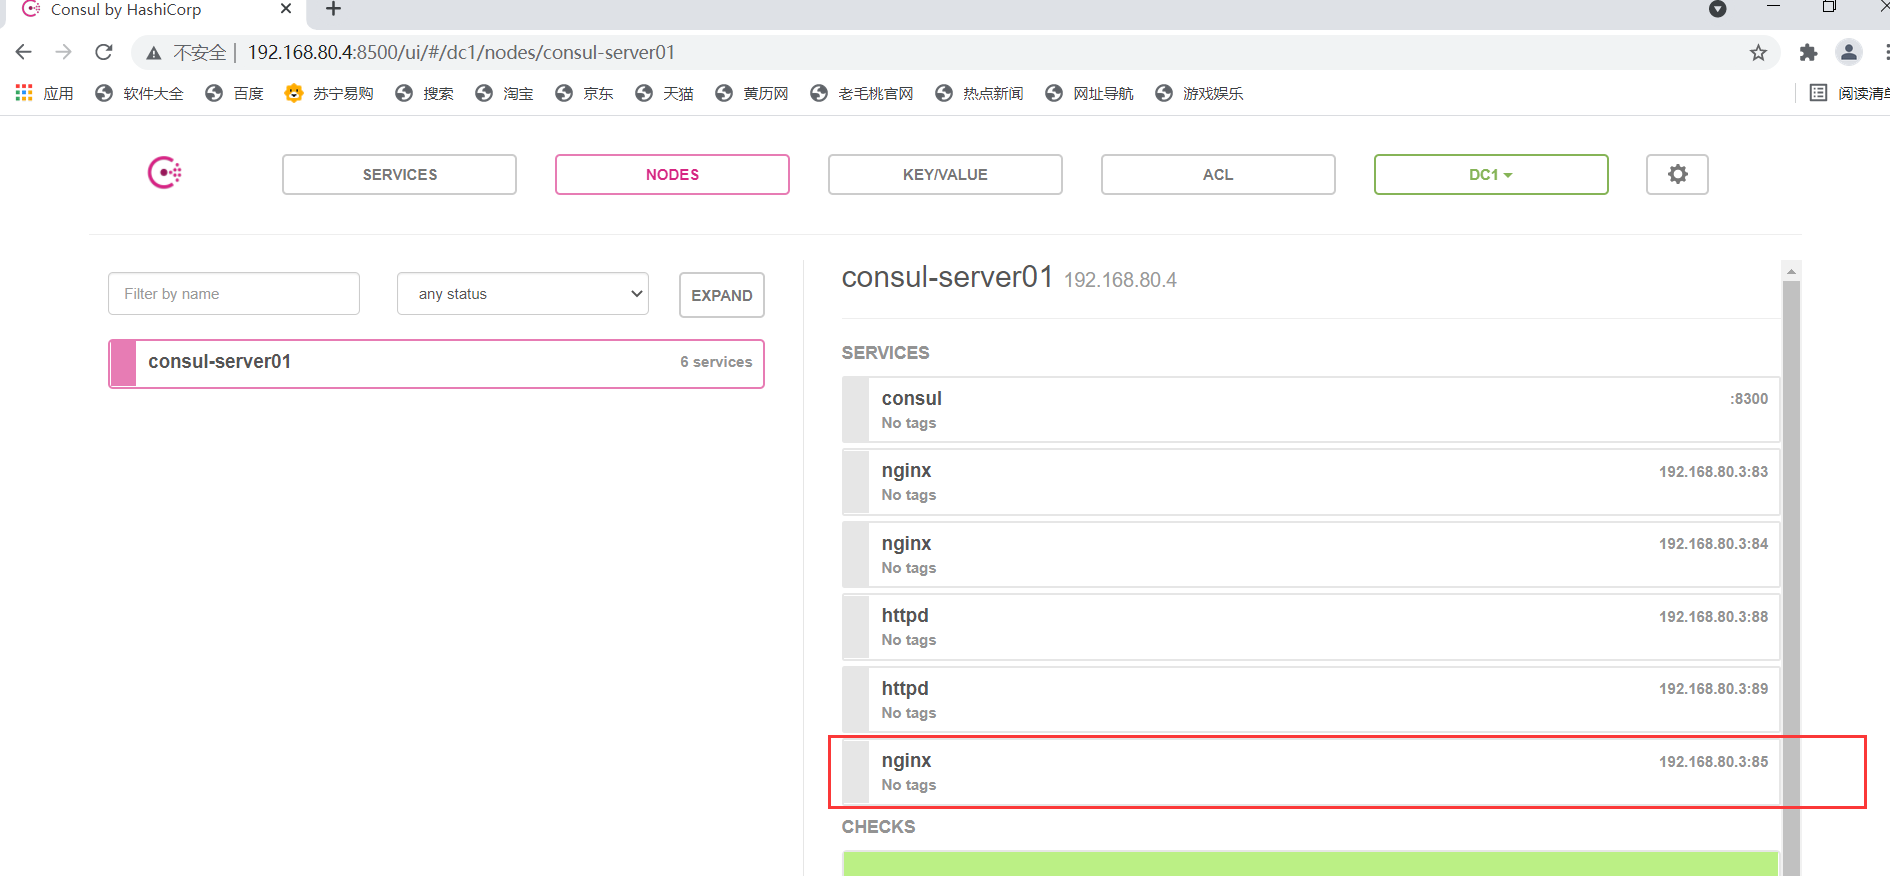
Task: Go back to the previous page
Action: 24,52
